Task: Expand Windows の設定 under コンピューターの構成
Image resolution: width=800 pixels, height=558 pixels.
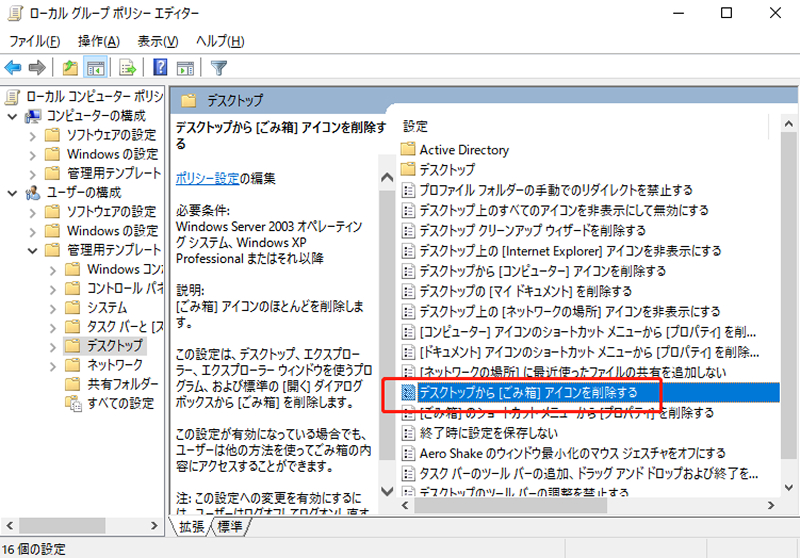Action: click(x=33, y=155)
